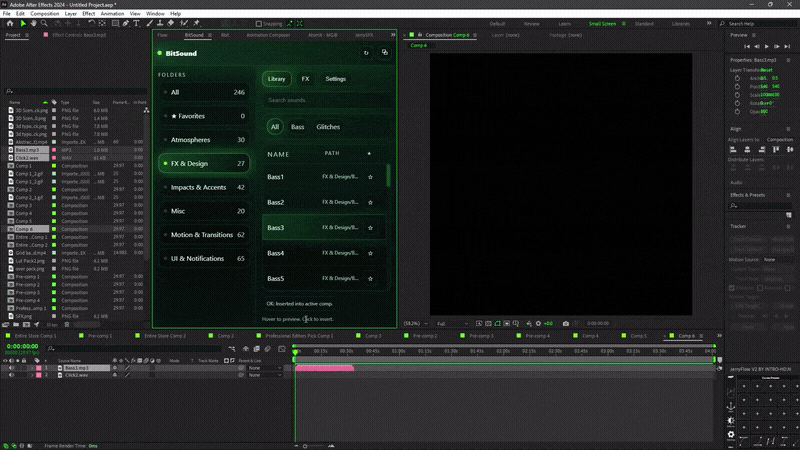800x450 pixels.
Task: Toggle Opacity stopwatch in Properties panel
Action: (x=737, y=112)
